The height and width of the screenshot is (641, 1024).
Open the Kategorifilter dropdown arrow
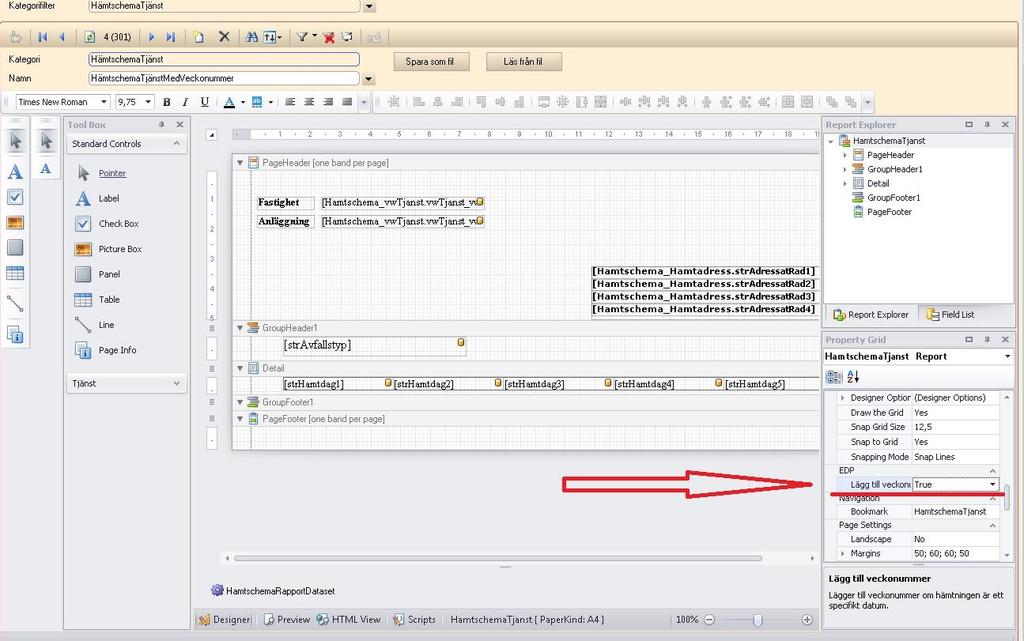[x=369, y=6]
